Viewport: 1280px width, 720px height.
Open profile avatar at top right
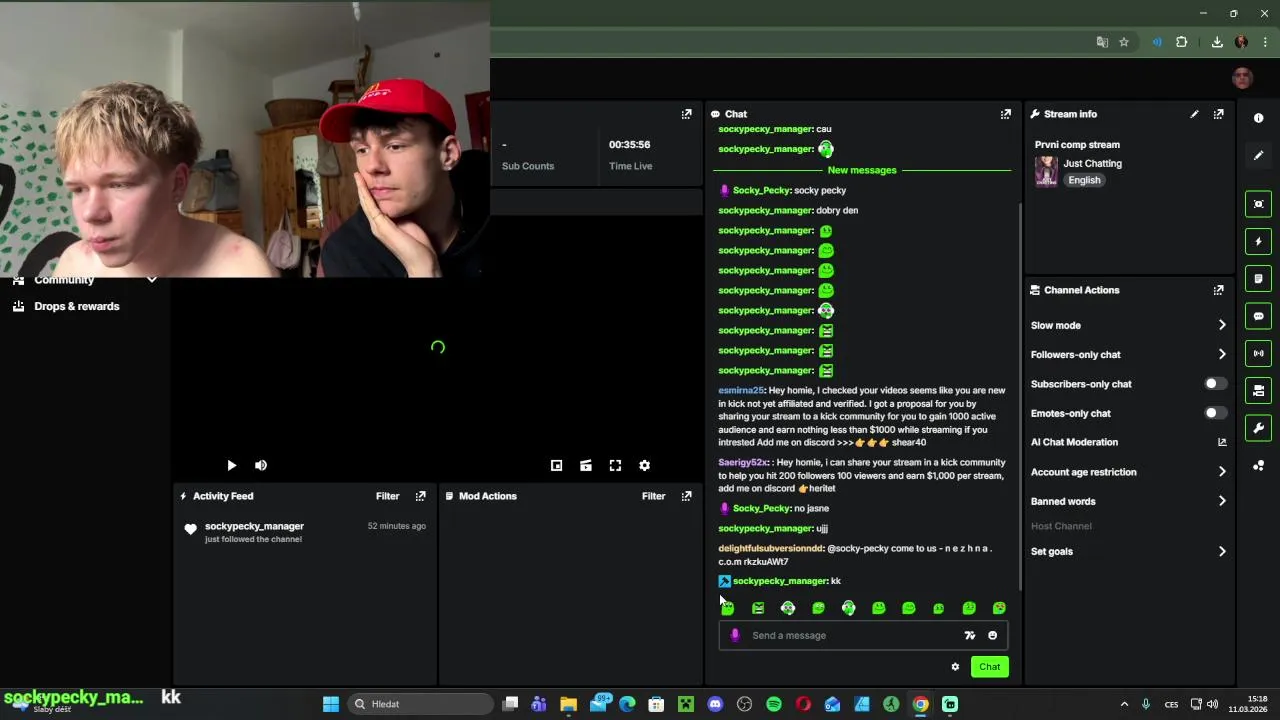point(1242,78)
